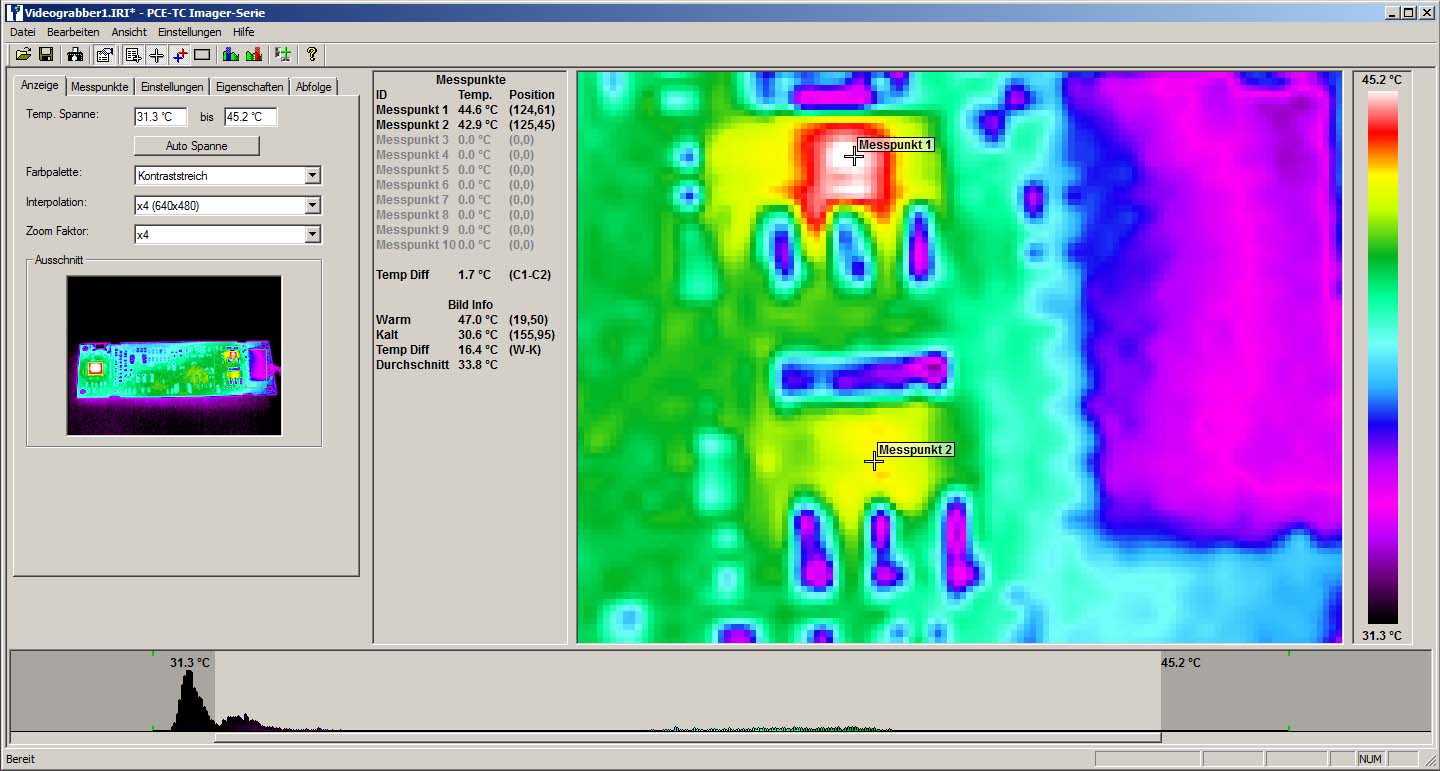Click the print icon in the toolbar

coord(75,54)
